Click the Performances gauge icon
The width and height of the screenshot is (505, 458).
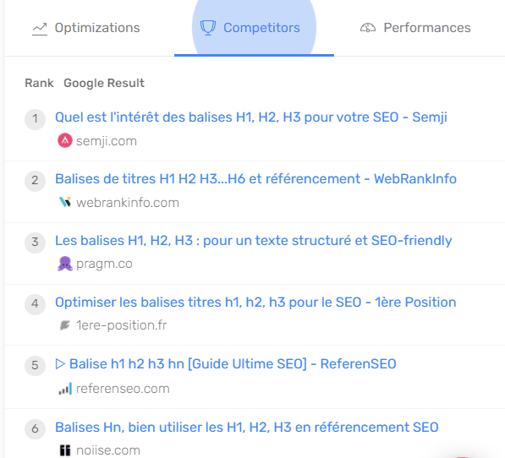(x=368, y=28)
